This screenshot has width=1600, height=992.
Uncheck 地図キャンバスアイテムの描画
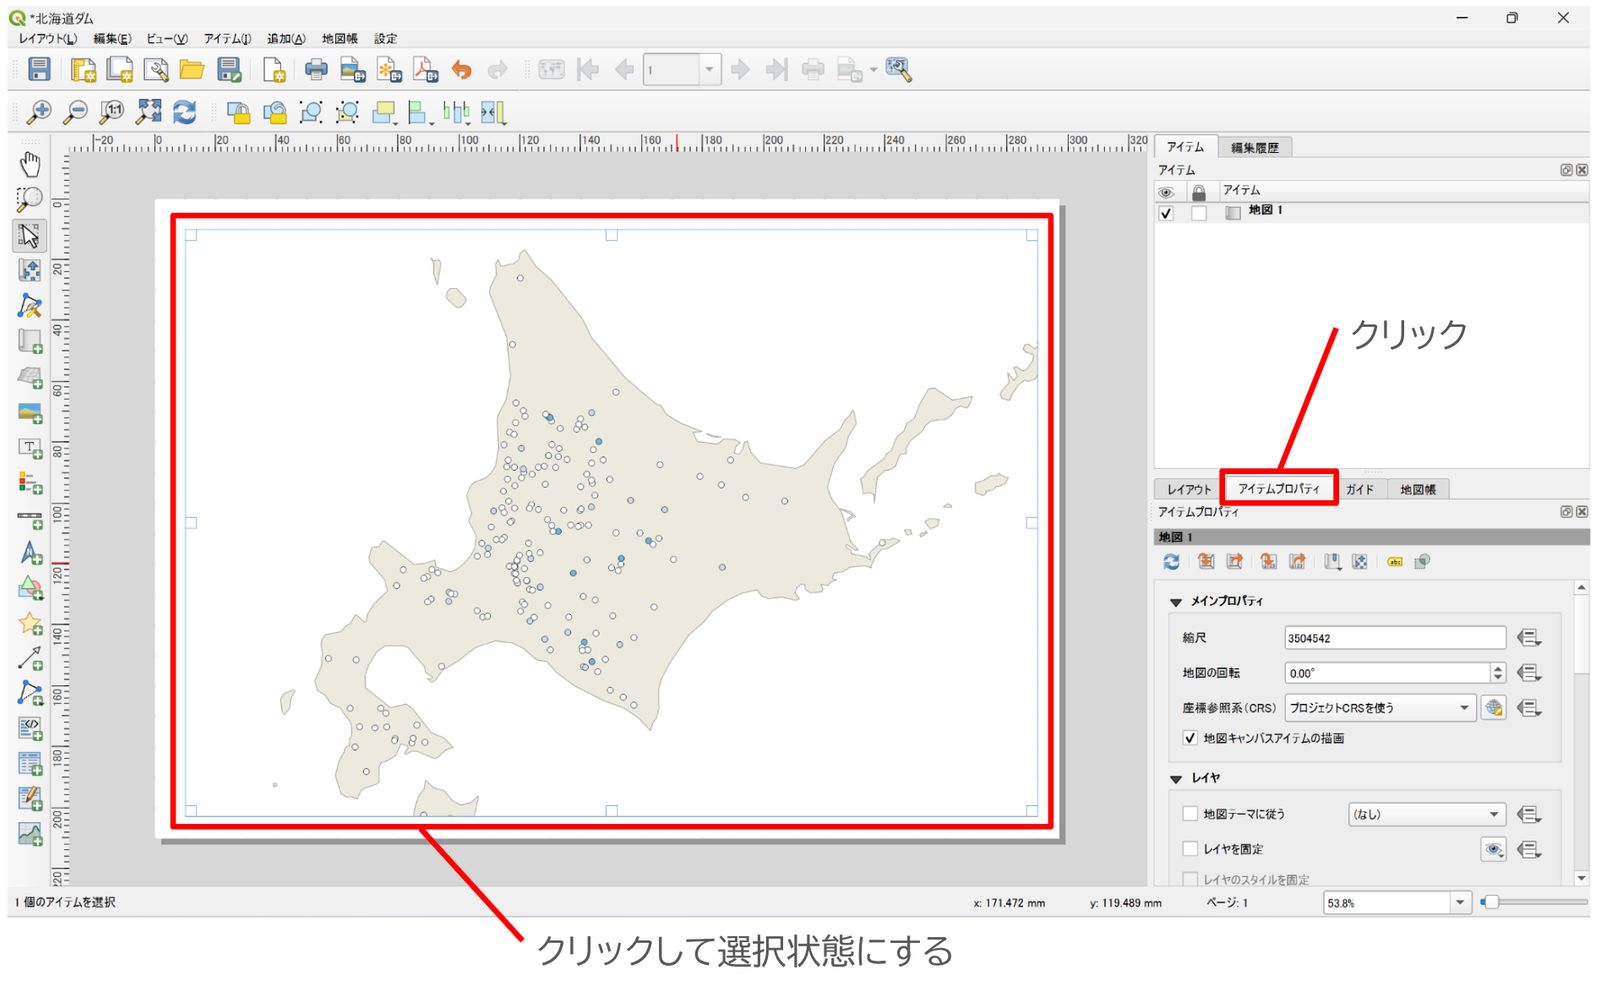point(1190,738)
